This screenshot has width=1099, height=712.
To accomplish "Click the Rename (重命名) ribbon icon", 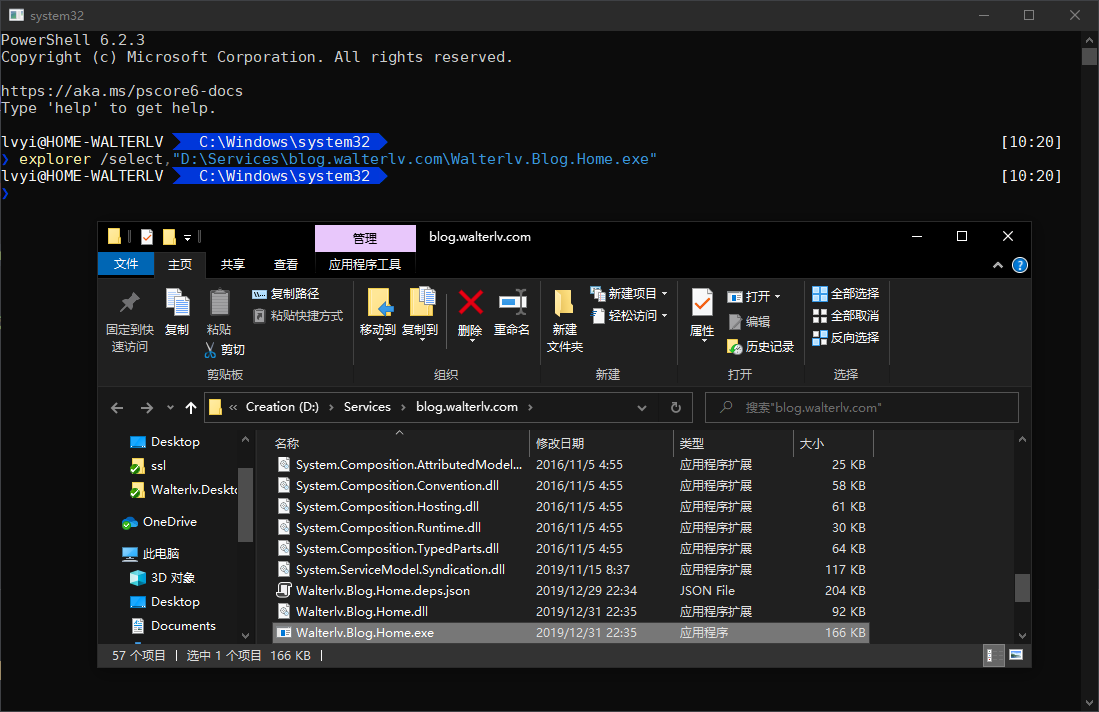I will 512,303.
